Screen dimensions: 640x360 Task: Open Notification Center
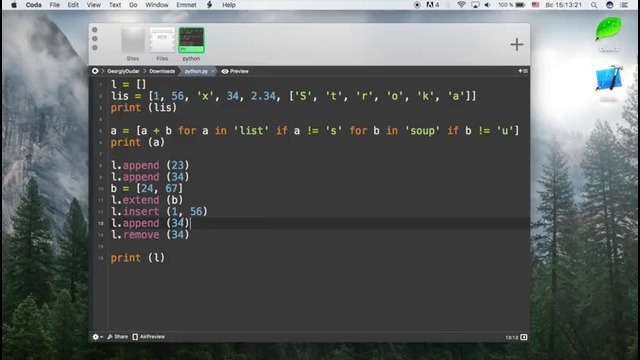pyautogui.click(x=624, y=5)
